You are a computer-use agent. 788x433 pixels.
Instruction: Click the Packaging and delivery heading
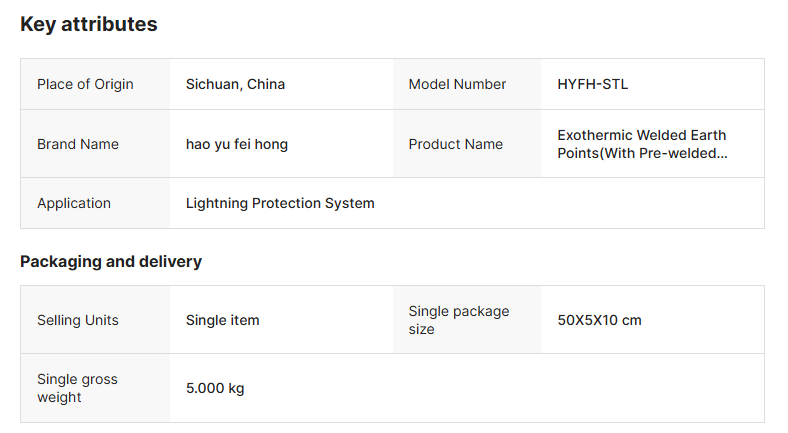click(x=111, y=262)
